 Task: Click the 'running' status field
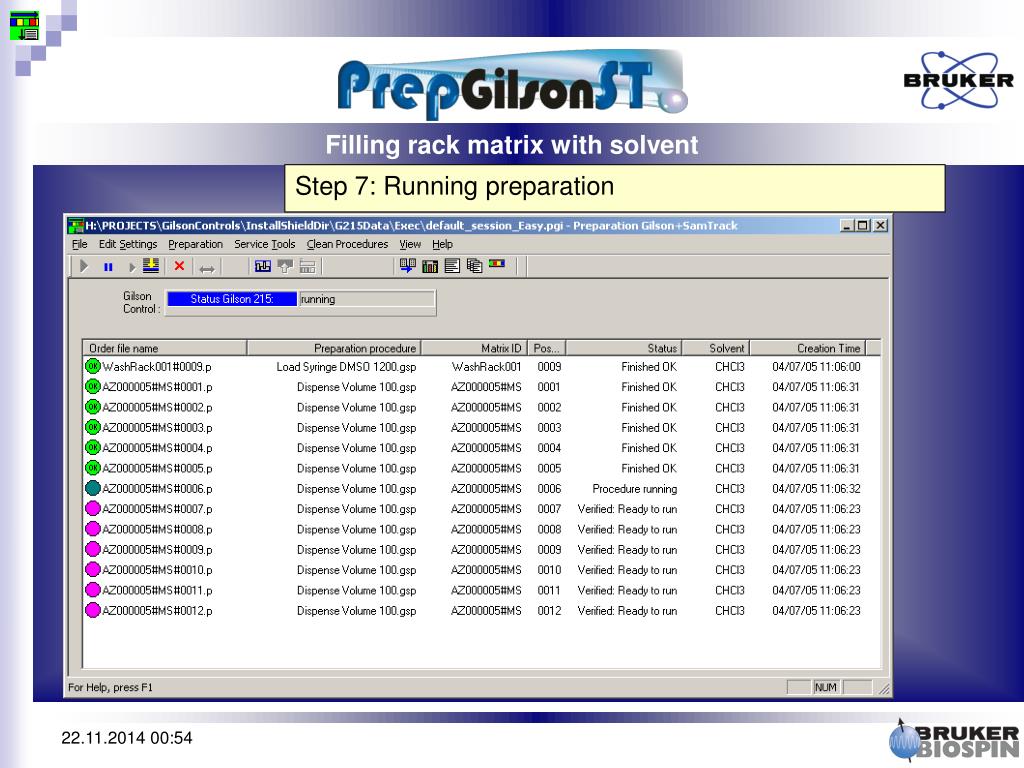[366, 299]
